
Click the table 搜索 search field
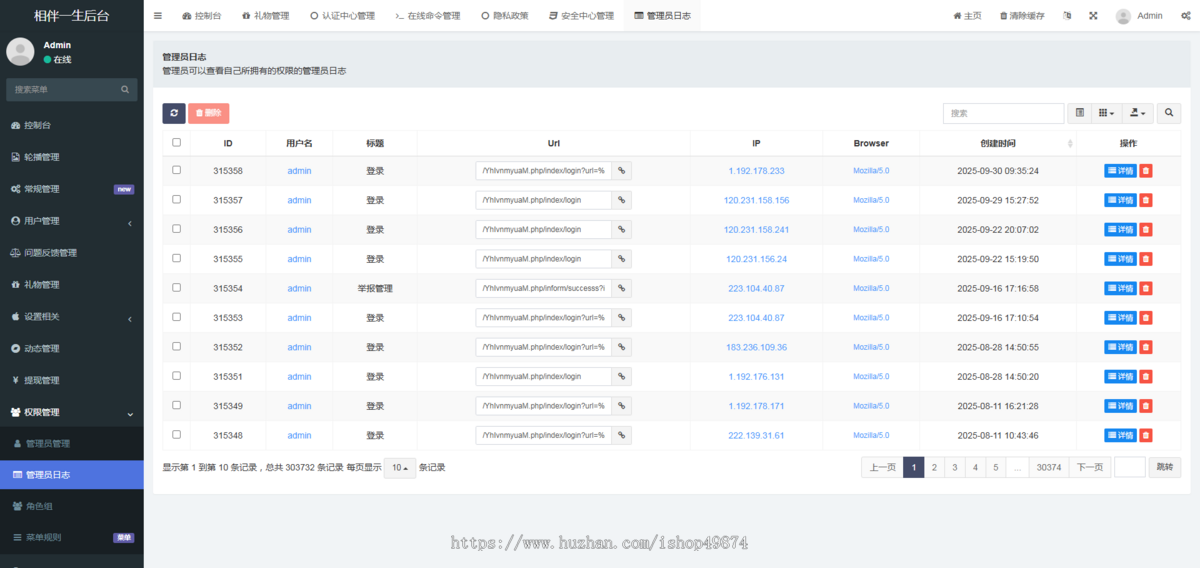click(x=1003, y=113)
